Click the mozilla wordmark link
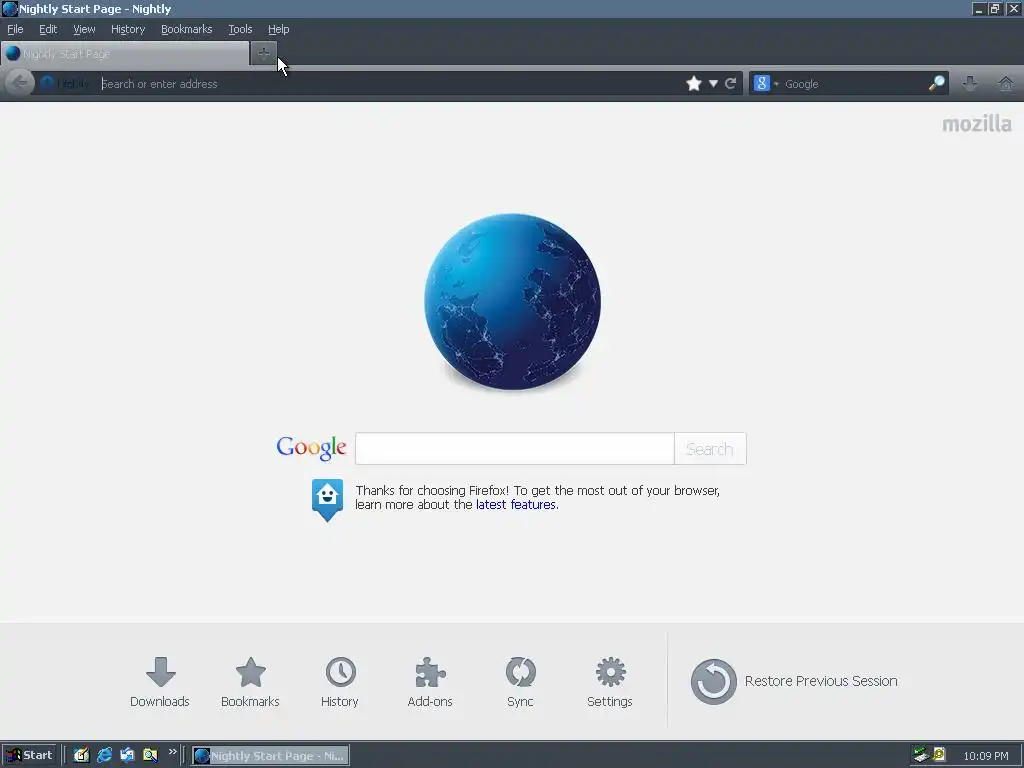1024x768 pixels. click(977, 124)
